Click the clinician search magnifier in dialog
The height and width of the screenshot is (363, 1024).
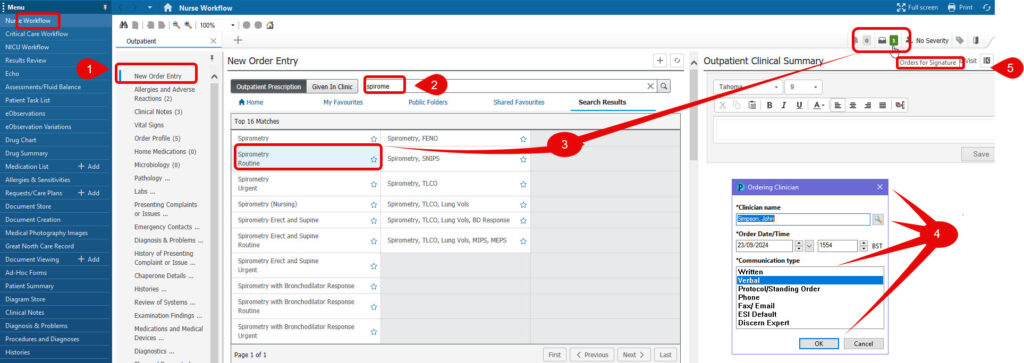click(878, 220)
